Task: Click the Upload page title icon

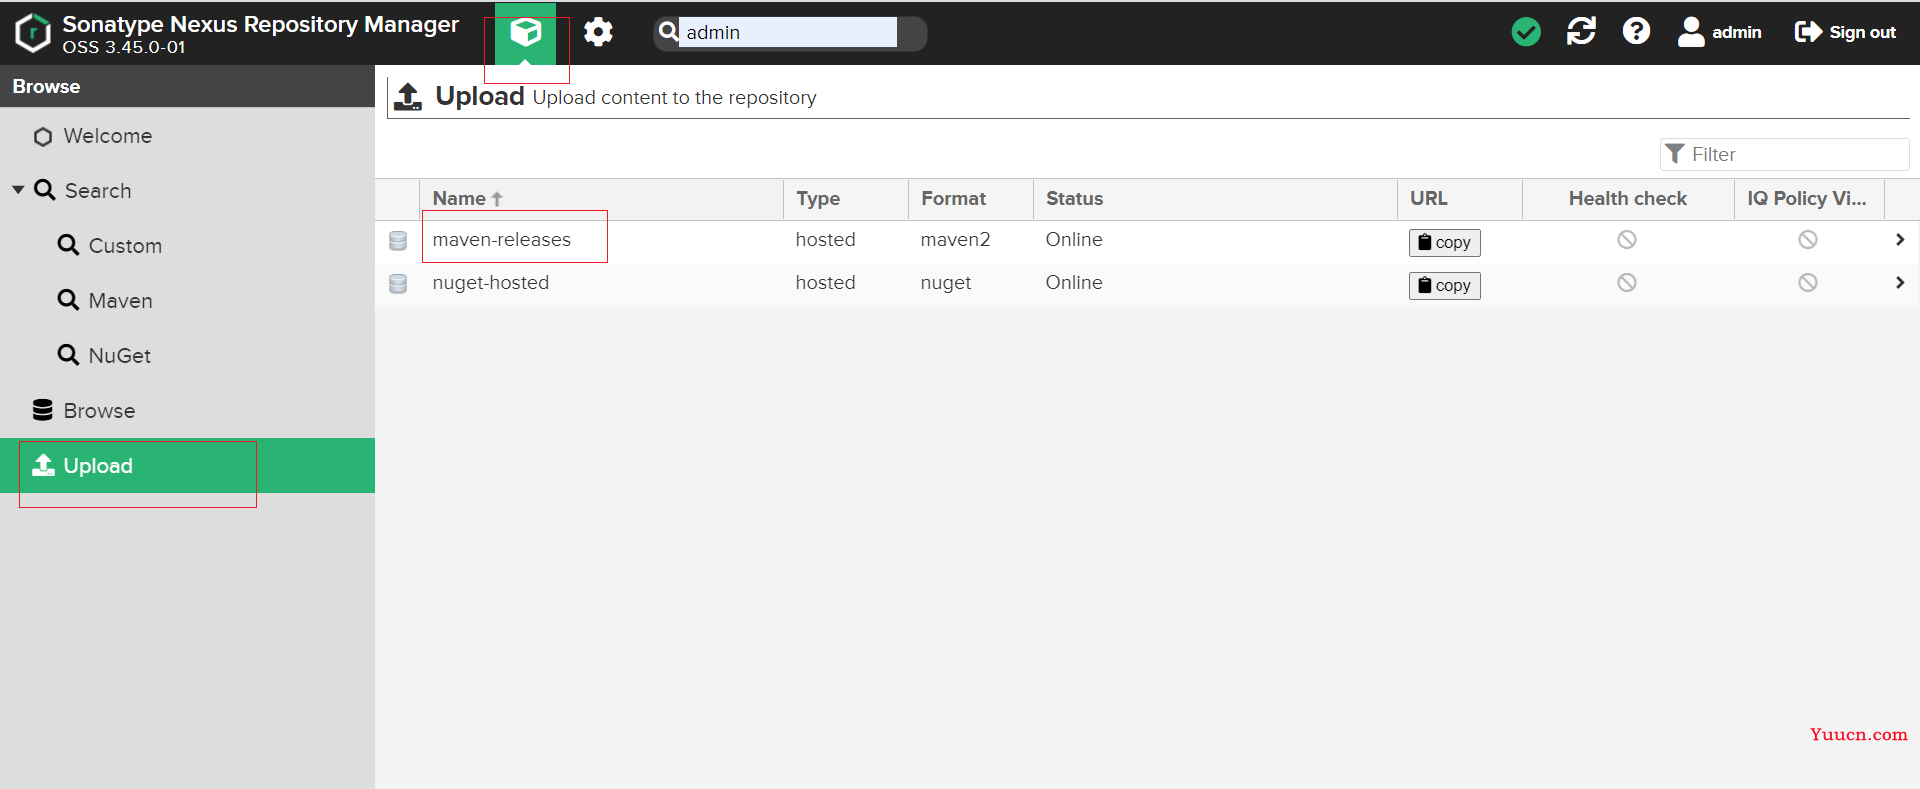Action: (x=408, y=97)
